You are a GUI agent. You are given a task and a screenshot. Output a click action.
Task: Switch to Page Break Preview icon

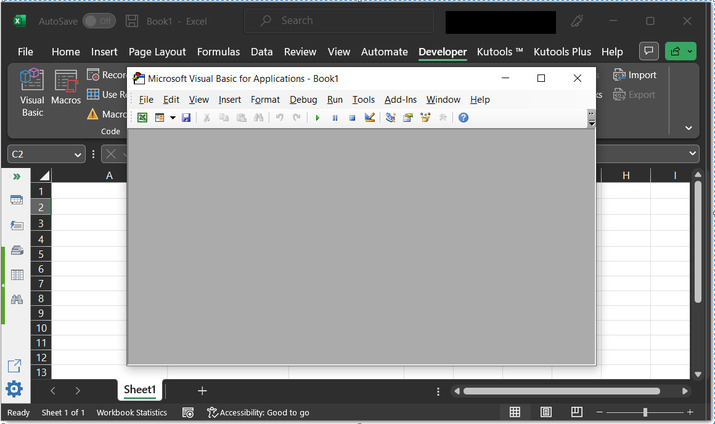pos(576,412)
